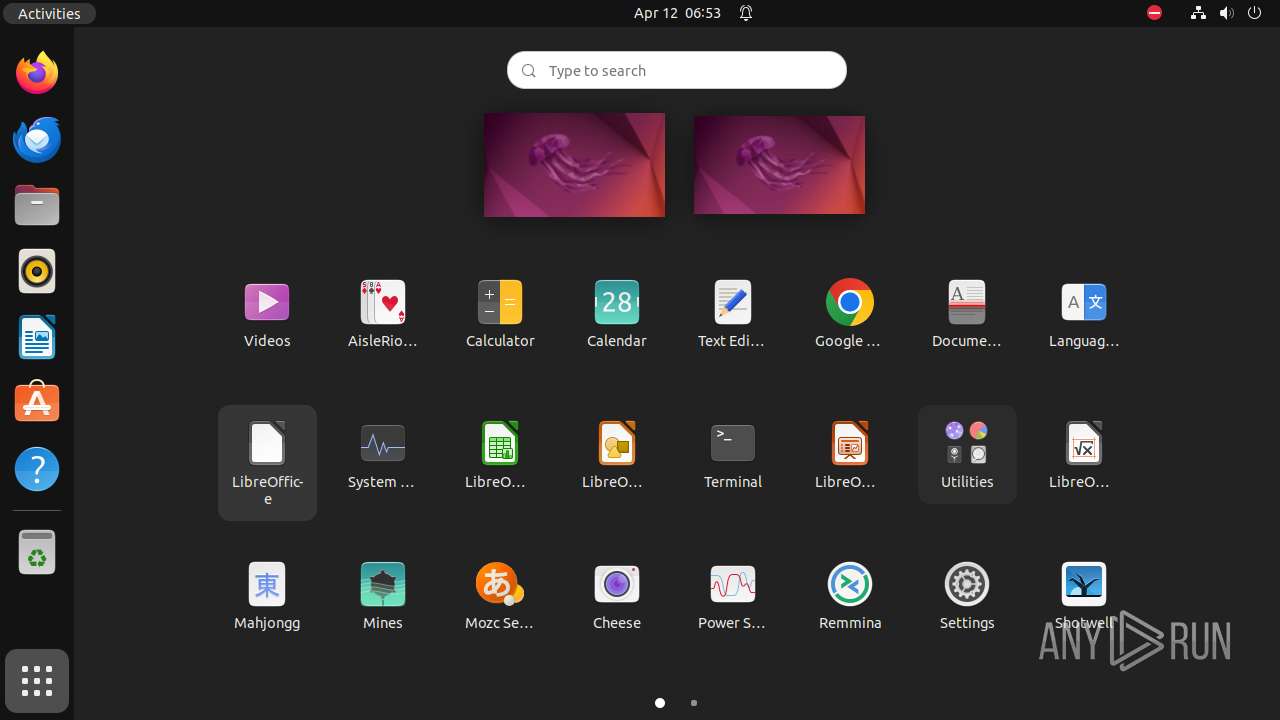
Task: Open the Settings app
Action: click(967, 596)
